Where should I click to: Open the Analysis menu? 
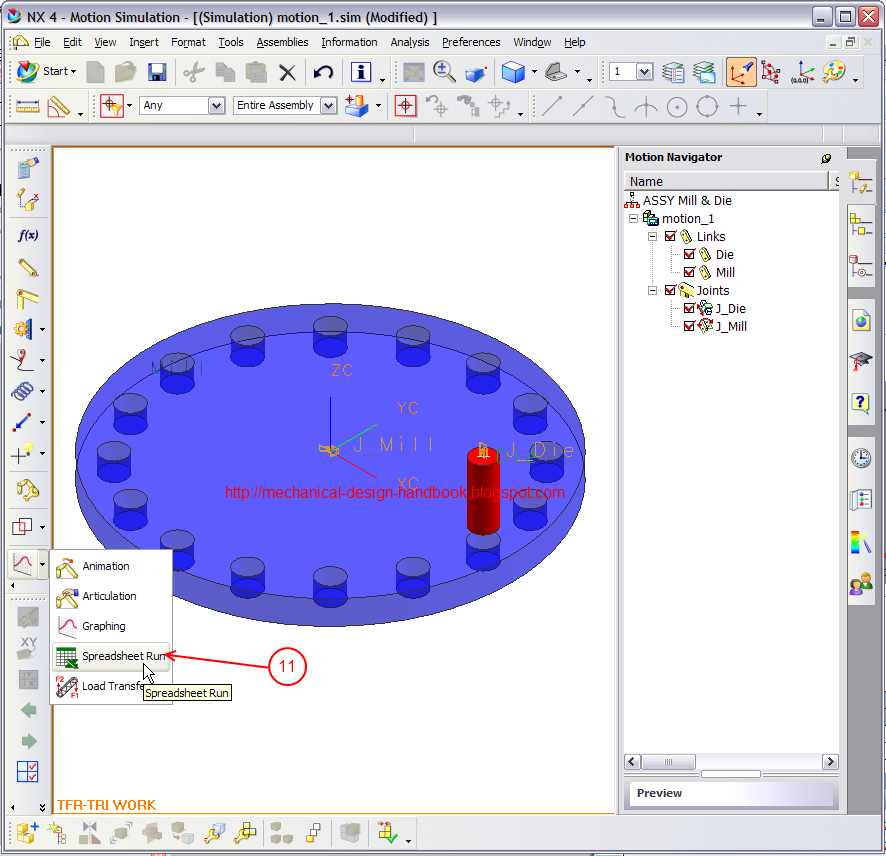[x=410, y=42]
